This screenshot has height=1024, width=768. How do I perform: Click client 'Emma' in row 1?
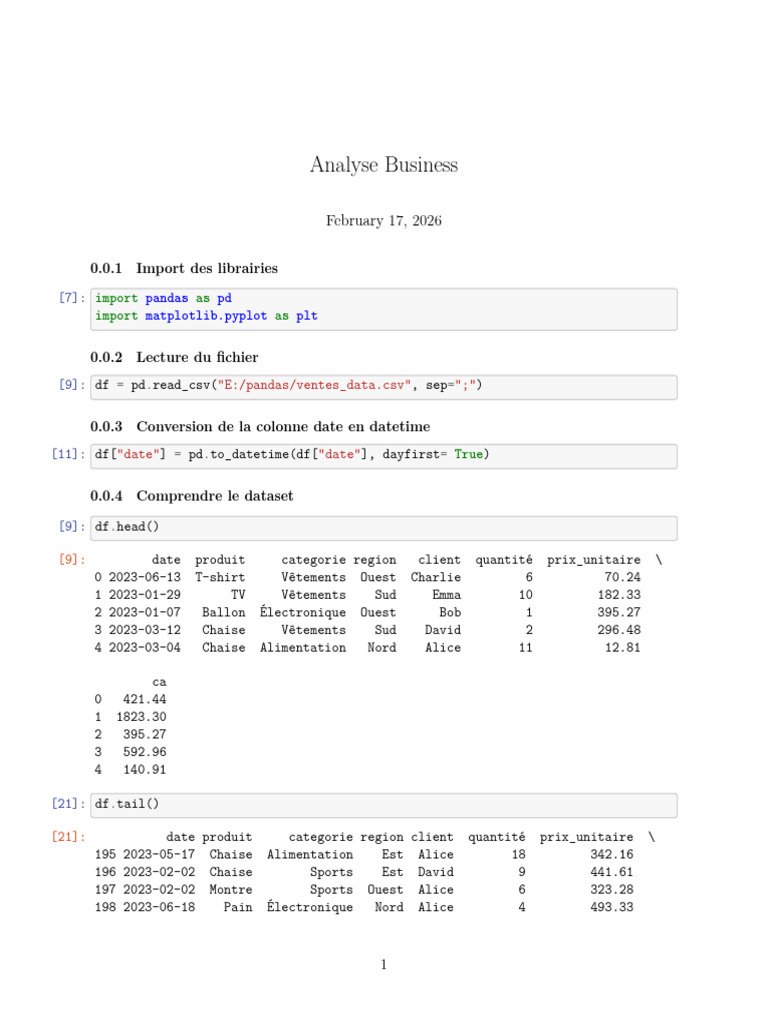click(x=447, y=595)
